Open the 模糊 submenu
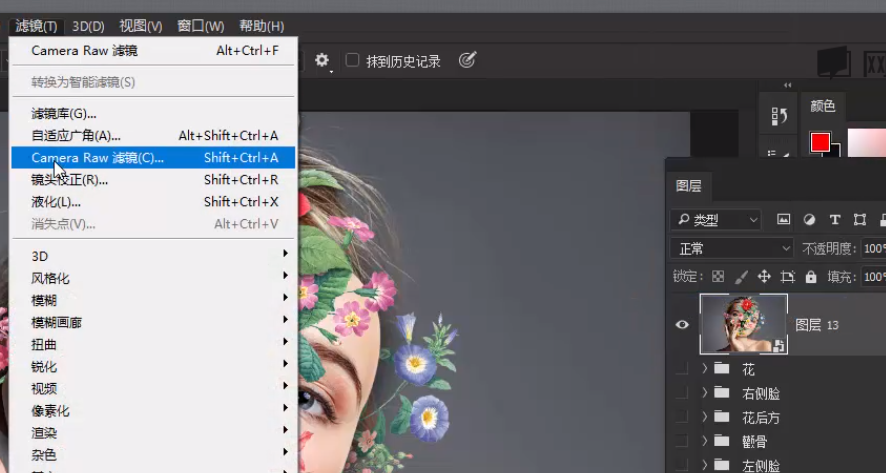Screen dimensions: 886x473 coord(153,300)
